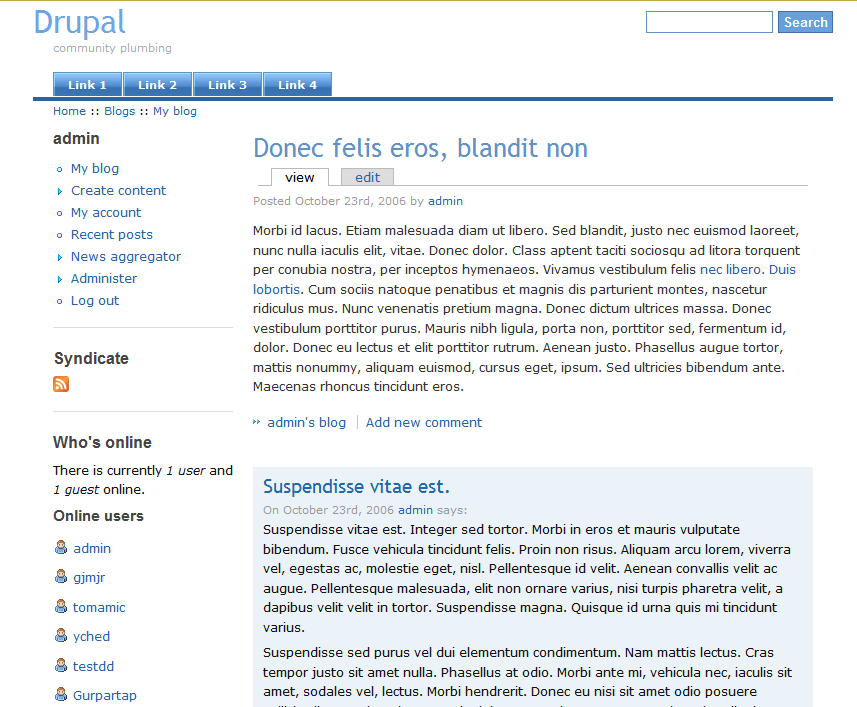Click the user icon beside gjmjr
This screenshot has height=707, width=857.
[x=61, y=576]
